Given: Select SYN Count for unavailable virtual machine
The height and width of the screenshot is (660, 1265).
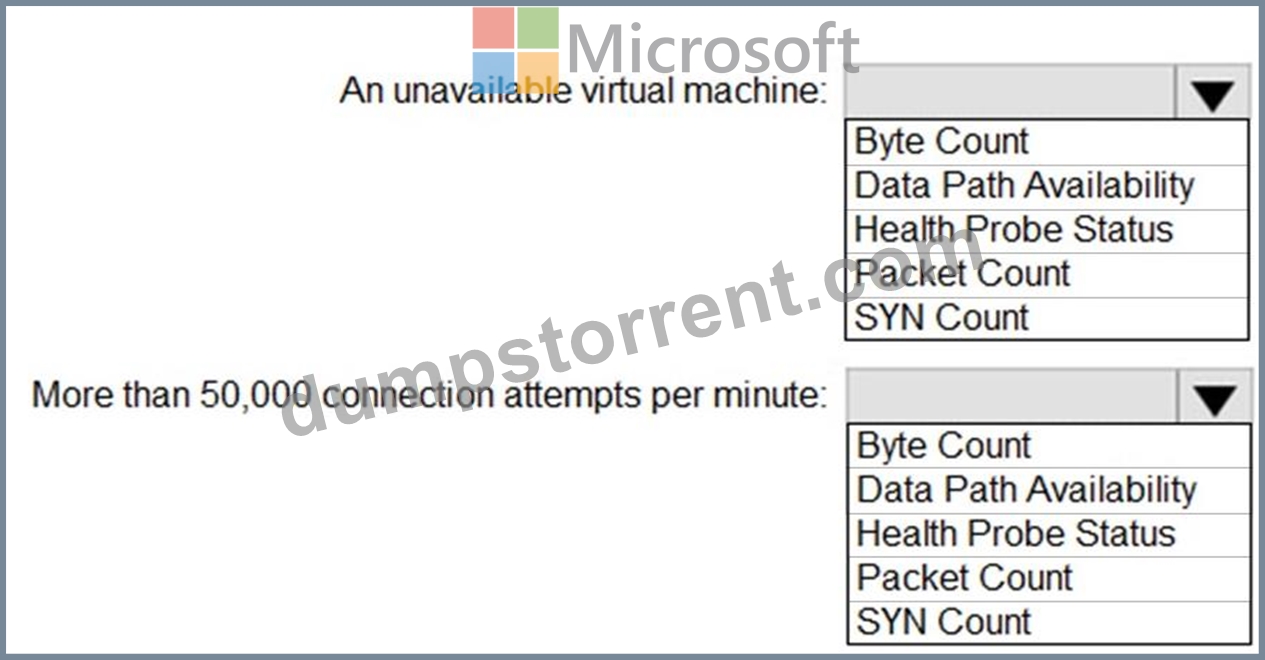Looking at the screenshot, I should point(1047,318).
